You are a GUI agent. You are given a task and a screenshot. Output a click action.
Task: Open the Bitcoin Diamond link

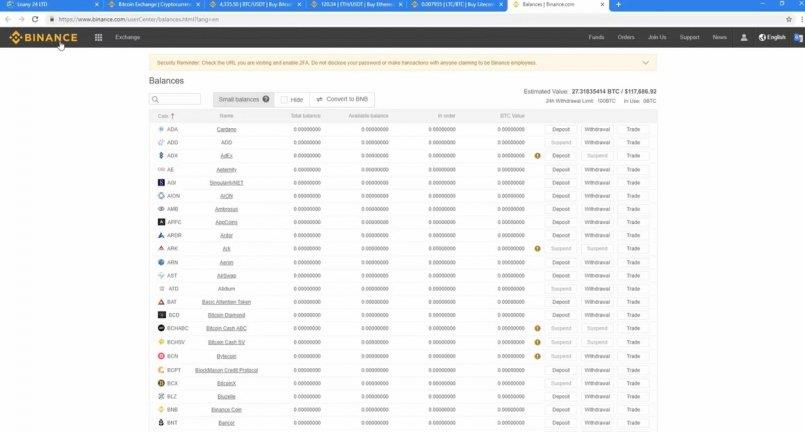[226, 315]
